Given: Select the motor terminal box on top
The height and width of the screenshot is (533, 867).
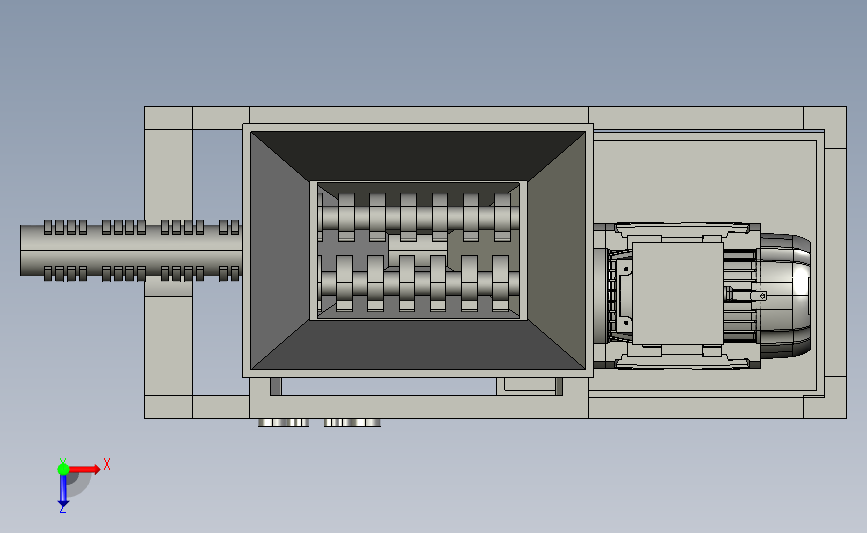Looking at the screenshot, I should pos(677,293).
